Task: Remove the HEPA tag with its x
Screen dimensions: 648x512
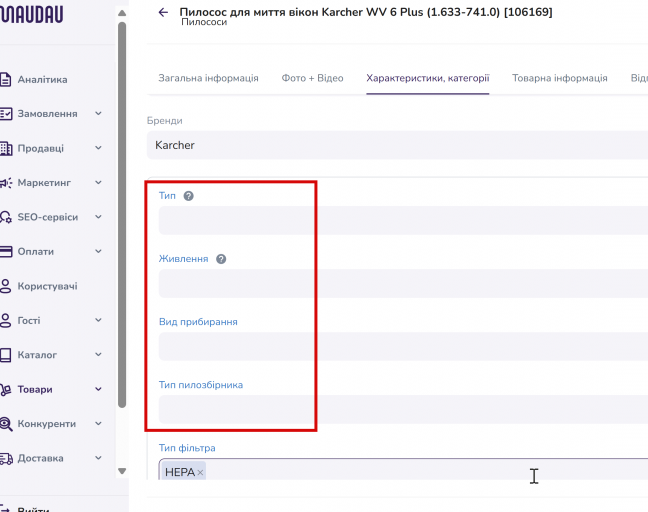Action: click(x=200, y=472)
